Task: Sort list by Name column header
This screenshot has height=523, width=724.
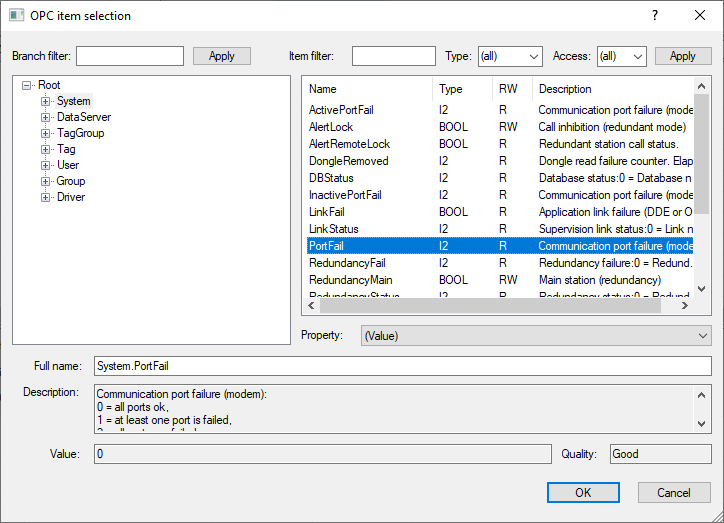Action: tap(367, 89)
